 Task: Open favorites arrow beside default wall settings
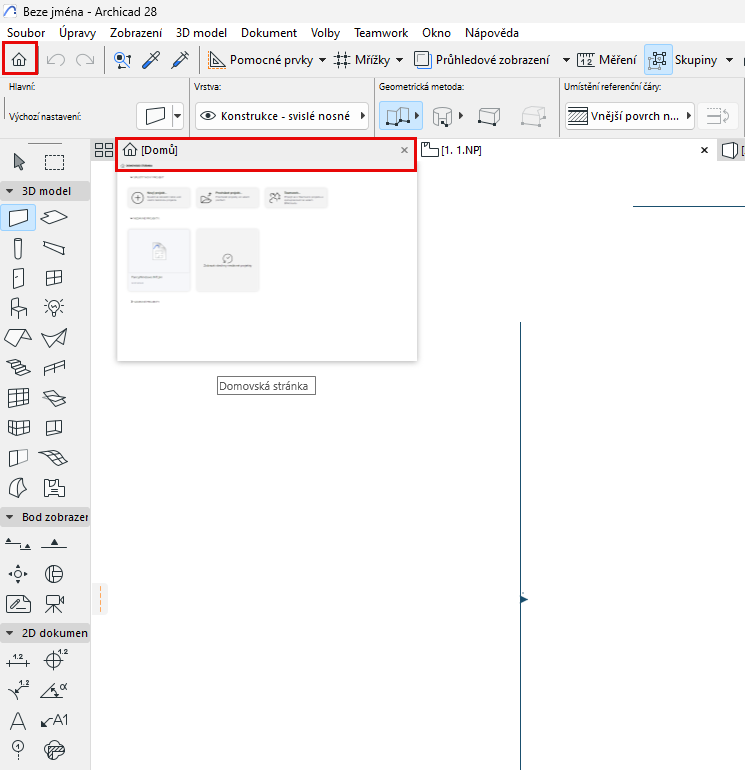[177, 116]
